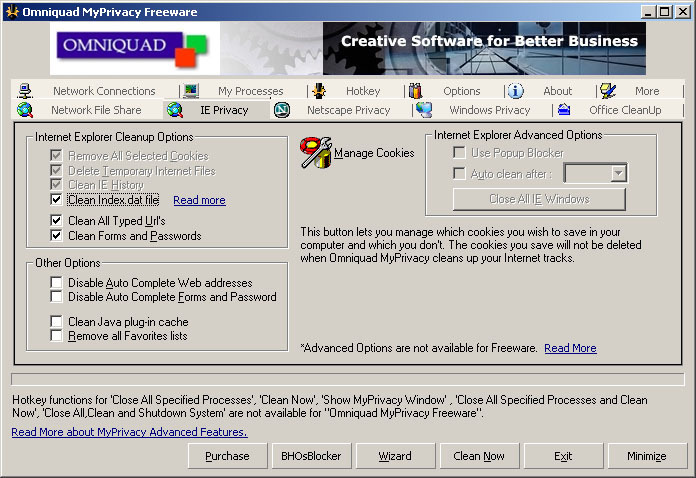Open the BHOsBlocker button
Screen dimensions: 696x478
(311, 456)
